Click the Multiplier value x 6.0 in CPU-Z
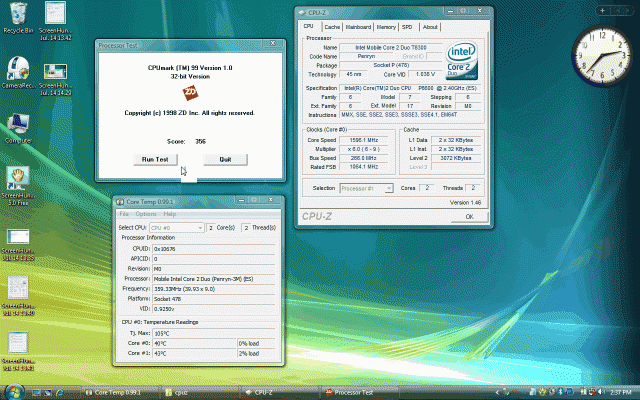 click(364, 149)
